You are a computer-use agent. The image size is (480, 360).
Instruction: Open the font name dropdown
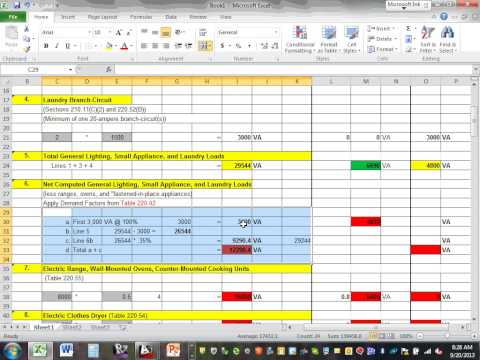click(x=89, y=32)
